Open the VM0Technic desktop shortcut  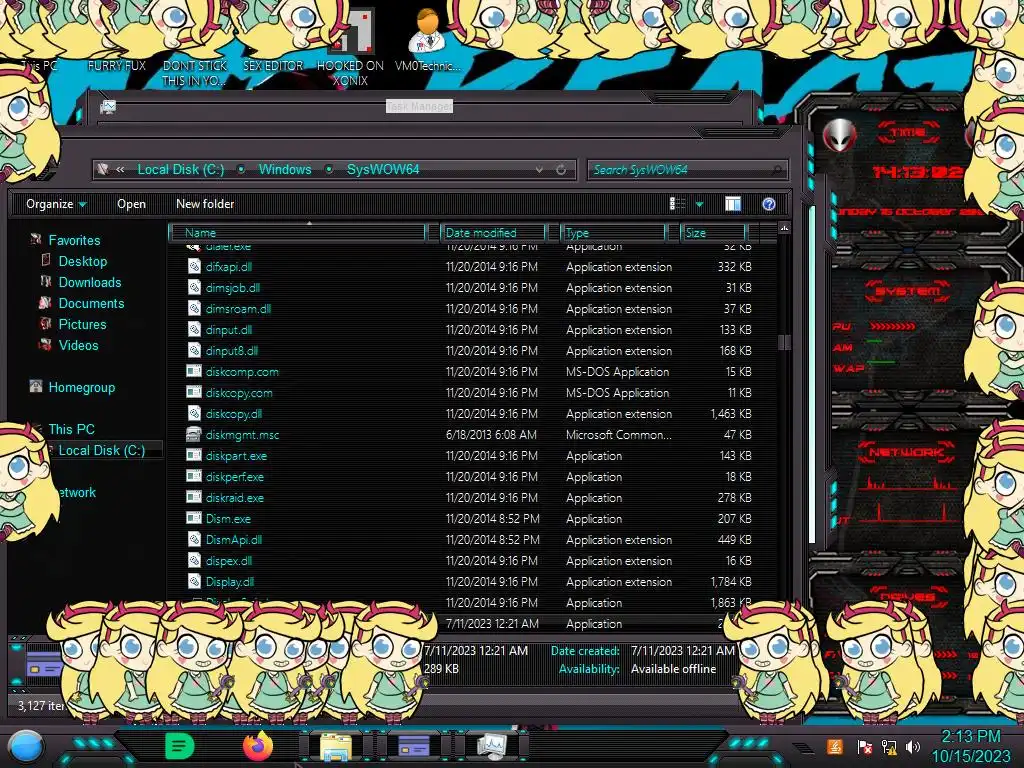click(x=427, y=40)
